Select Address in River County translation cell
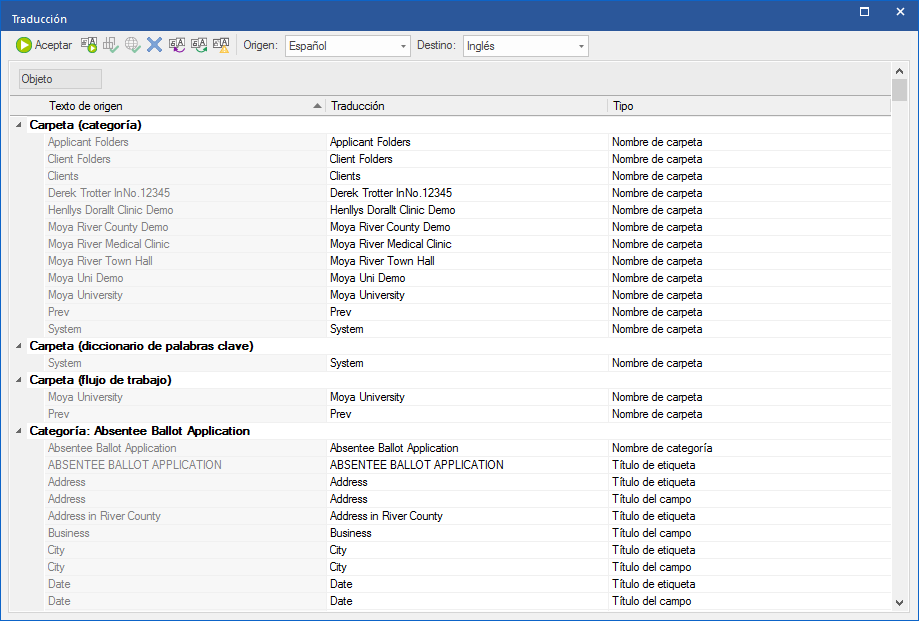 pos(467,516)
